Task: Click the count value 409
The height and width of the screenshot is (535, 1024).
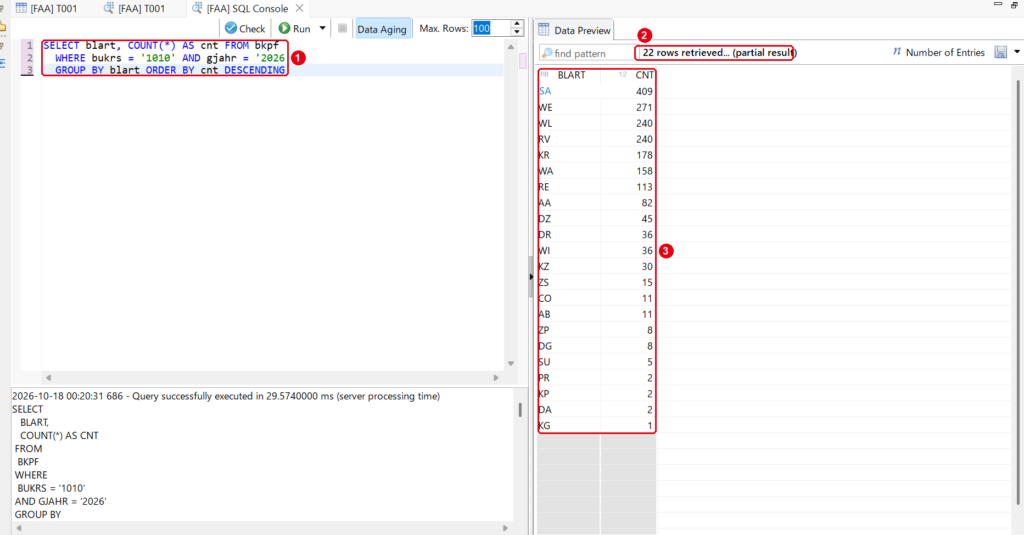Action: tap(644, 91)
